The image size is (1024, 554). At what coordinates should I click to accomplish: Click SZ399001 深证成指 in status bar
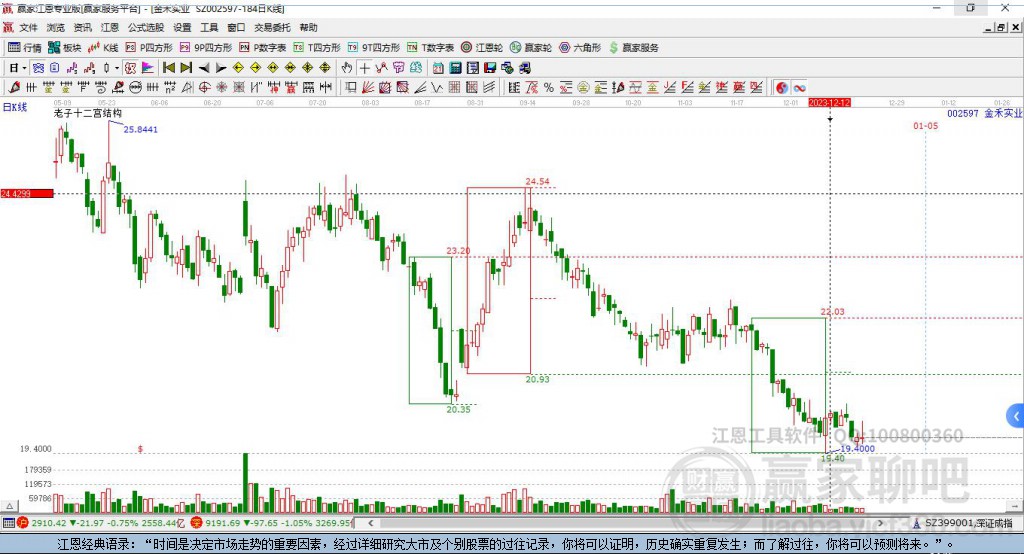pos(968,523)
